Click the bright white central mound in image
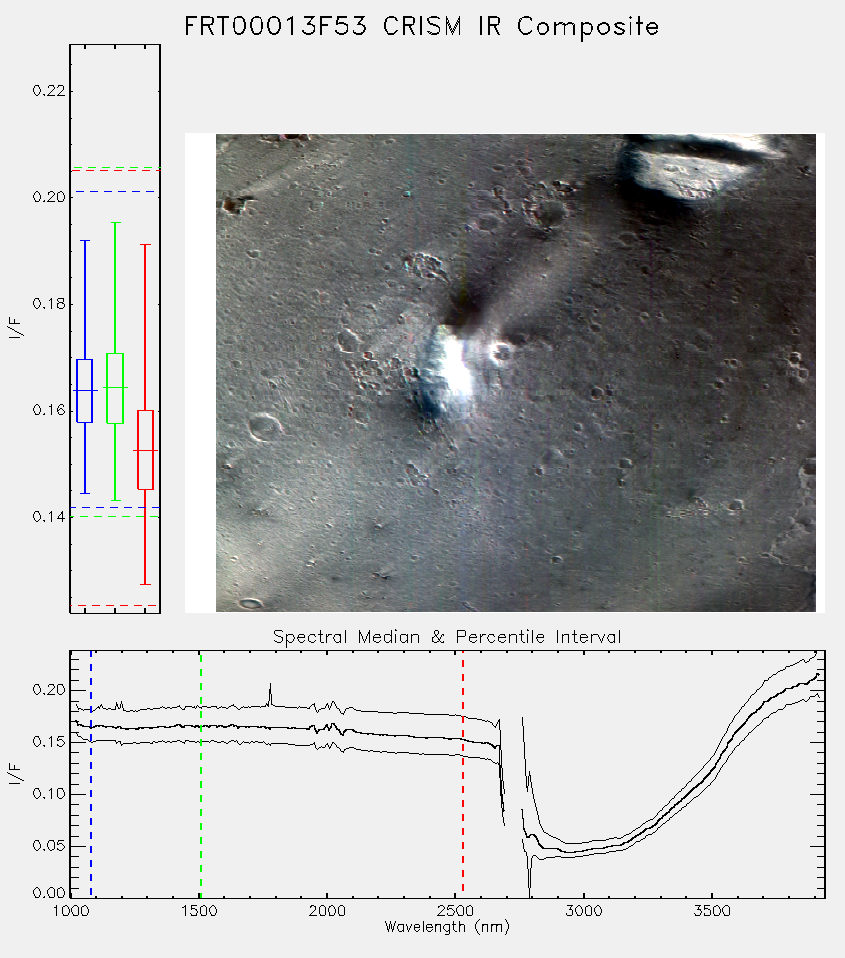This screenshot has width=845, height=958. [455, 367]
